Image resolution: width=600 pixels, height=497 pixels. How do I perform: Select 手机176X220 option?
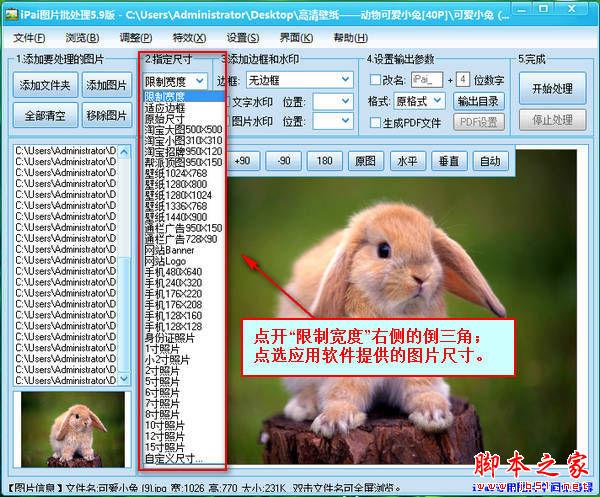pyautogui.click(x=183, y=294)
